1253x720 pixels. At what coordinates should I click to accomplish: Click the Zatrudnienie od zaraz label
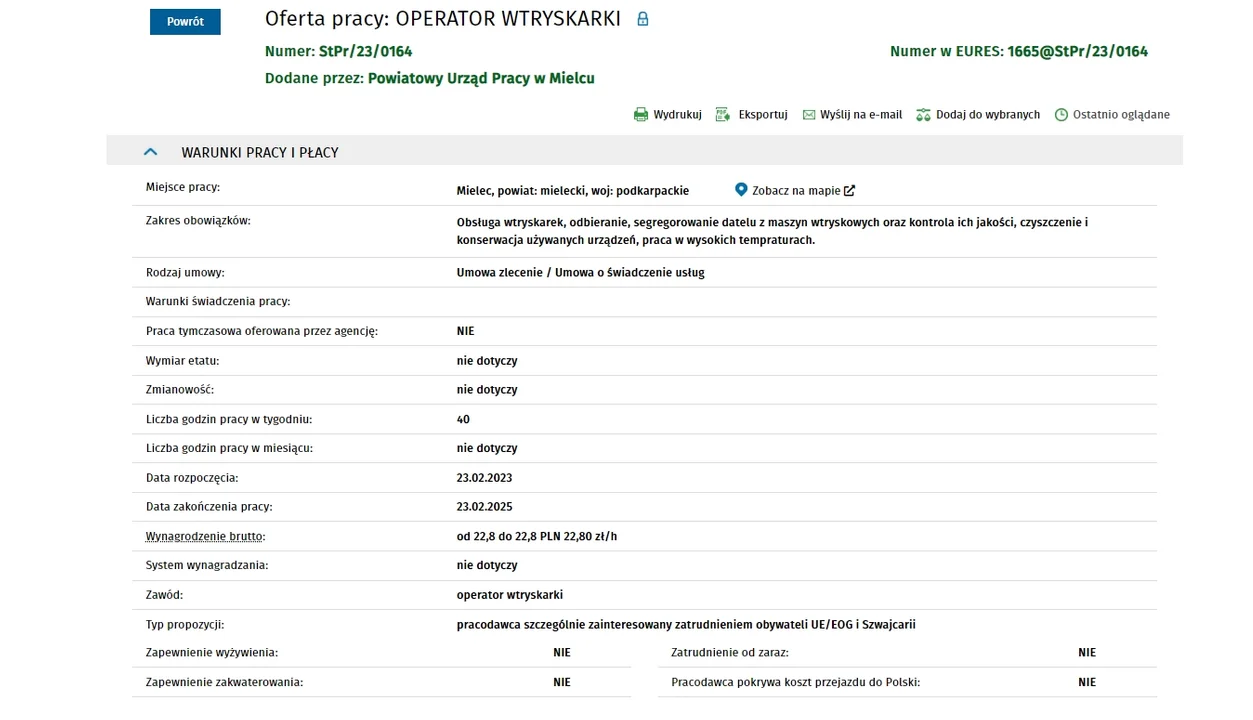pyautogui.click(x=730, y=652)
